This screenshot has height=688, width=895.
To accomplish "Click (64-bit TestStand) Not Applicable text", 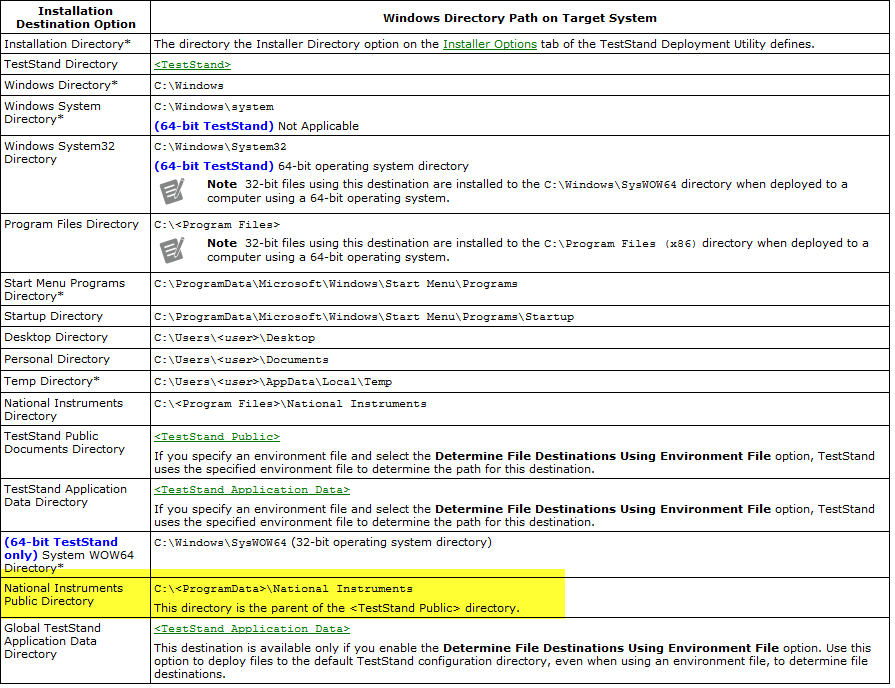I will click(256, 126).
